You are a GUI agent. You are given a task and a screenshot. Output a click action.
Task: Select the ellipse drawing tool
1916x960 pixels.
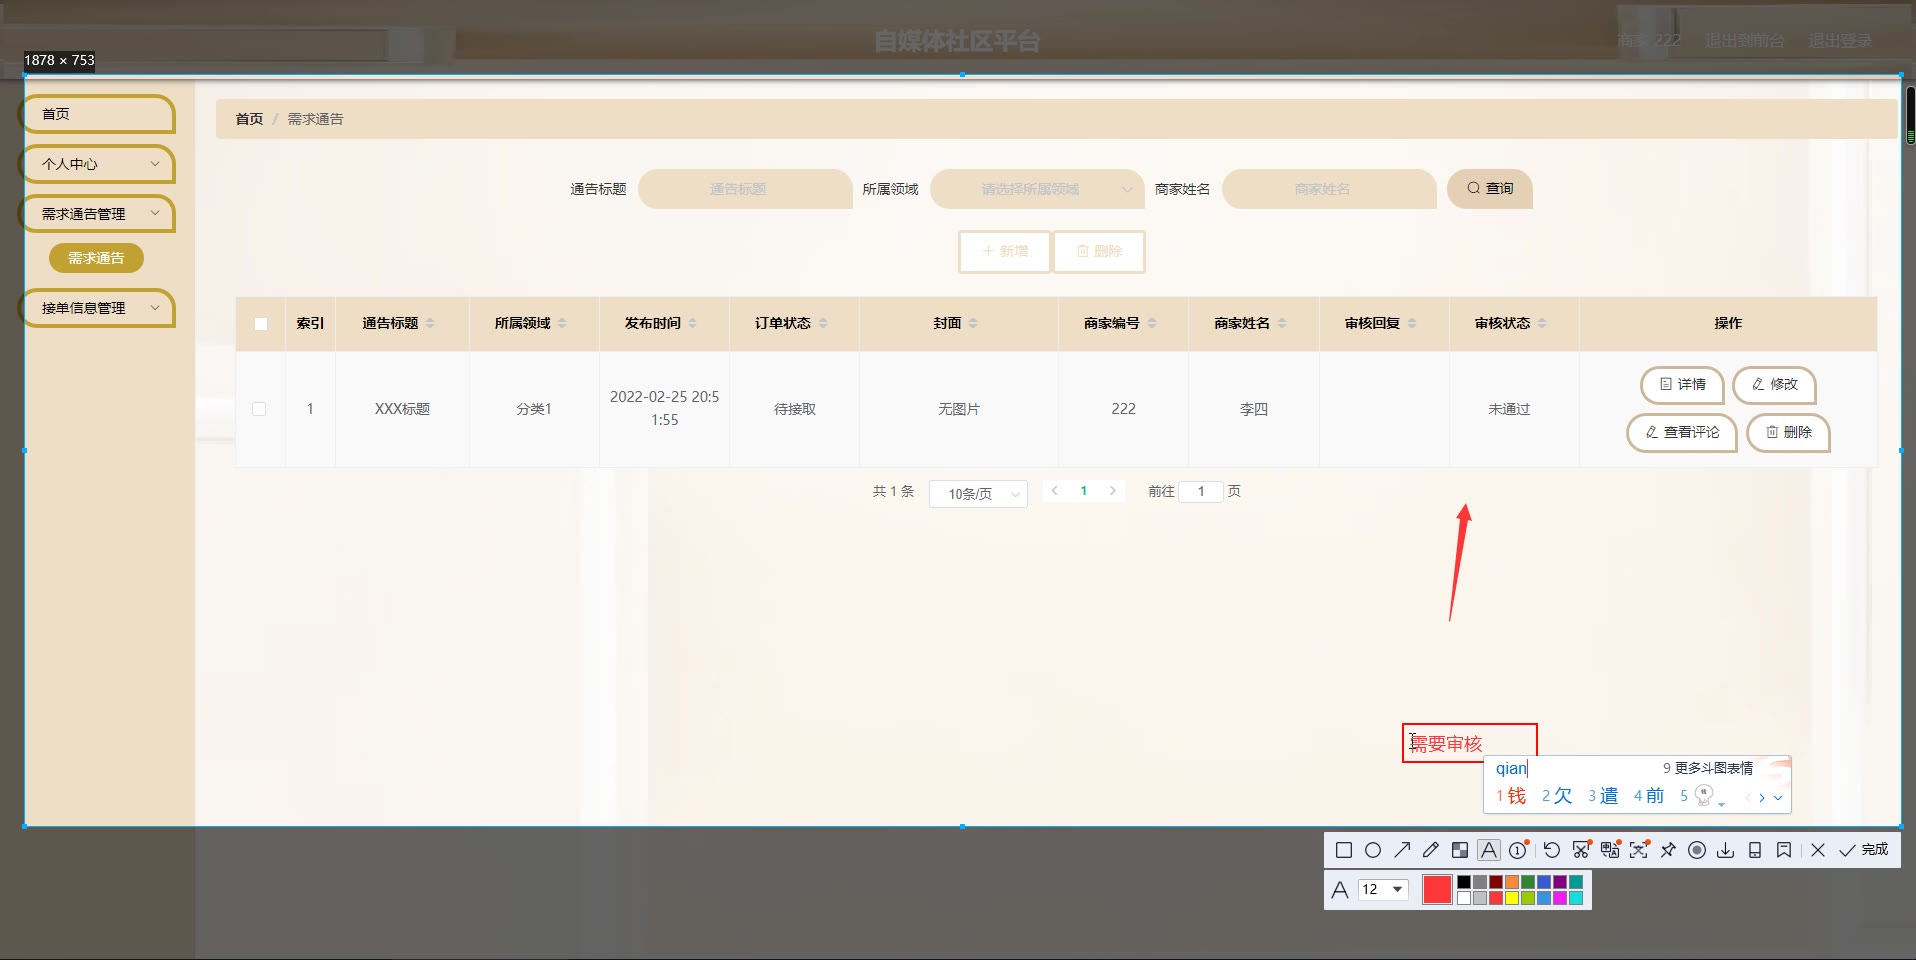tap(1373, 850)
